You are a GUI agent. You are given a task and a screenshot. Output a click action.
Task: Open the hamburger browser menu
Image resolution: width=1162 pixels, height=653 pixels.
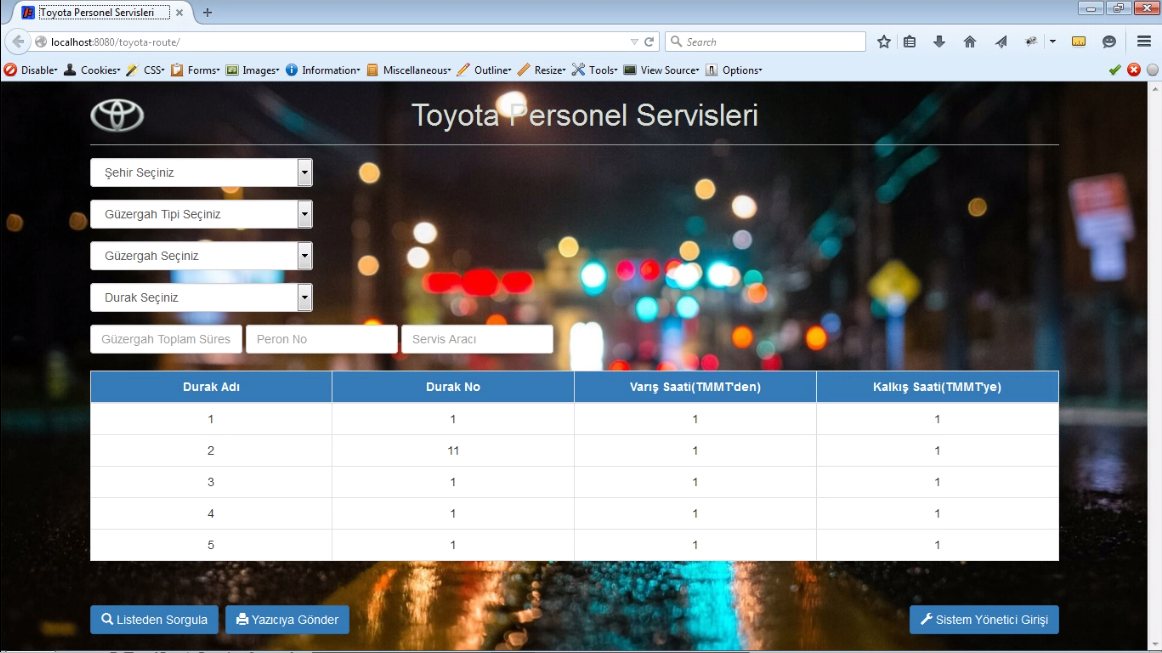pos(1144,42)
